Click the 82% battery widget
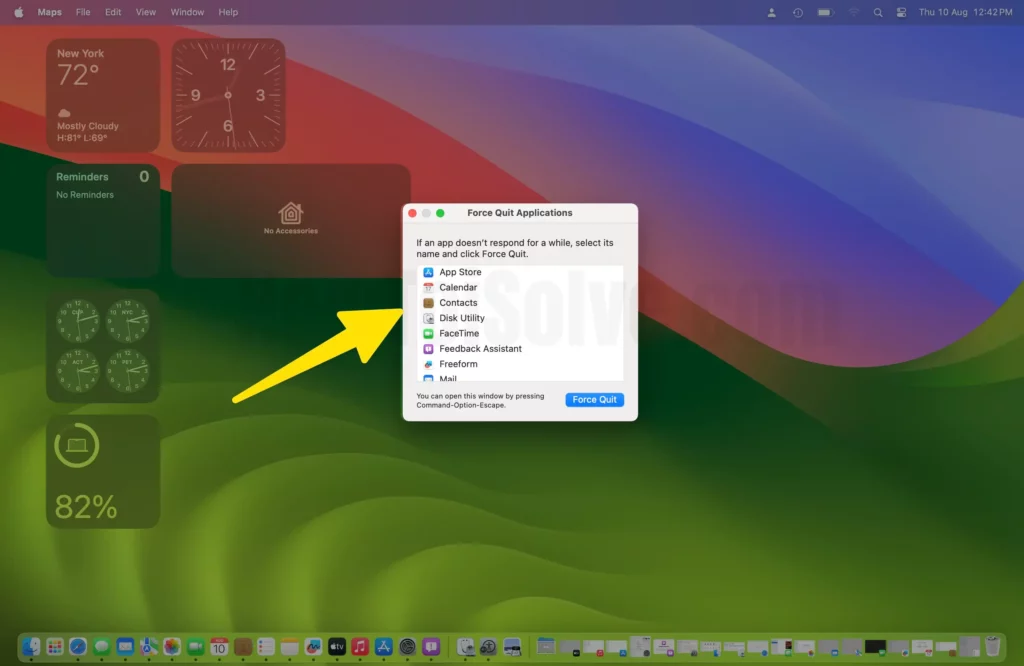The image size is (1024, 666). (x=103, y=471)
